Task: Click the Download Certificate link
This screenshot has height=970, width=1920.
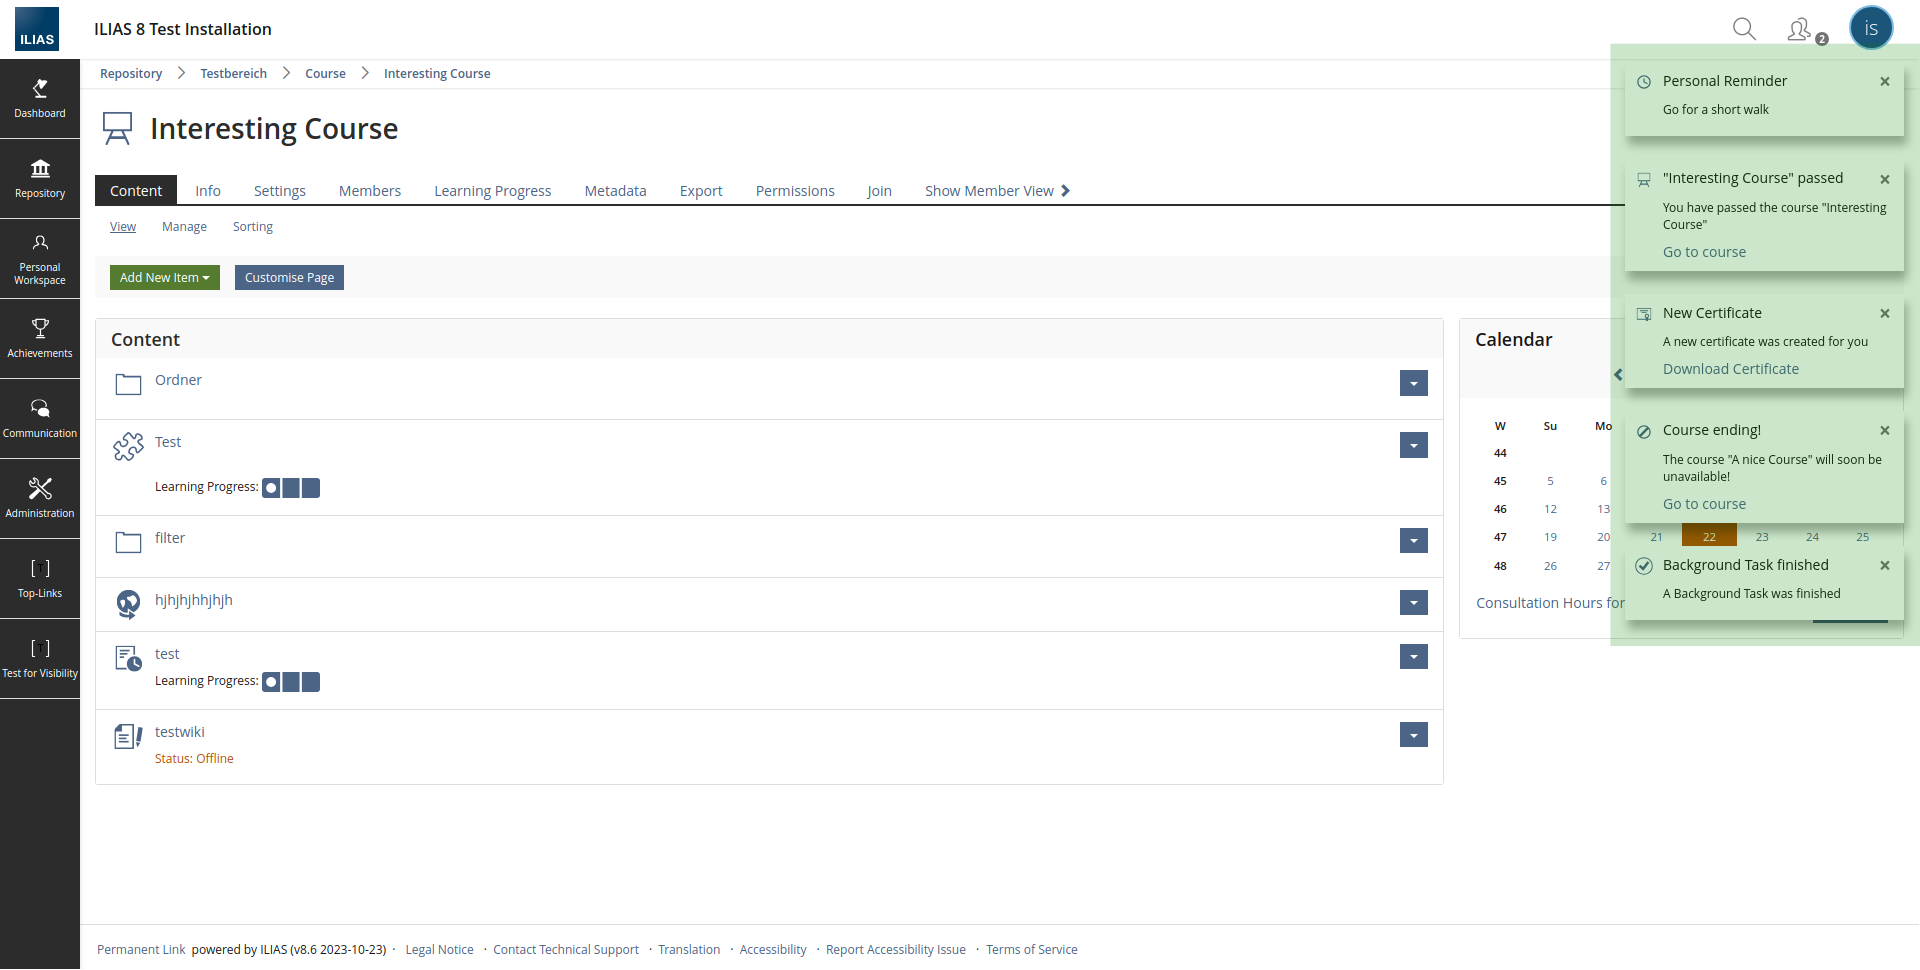Action: click(x=1730, y=369)
